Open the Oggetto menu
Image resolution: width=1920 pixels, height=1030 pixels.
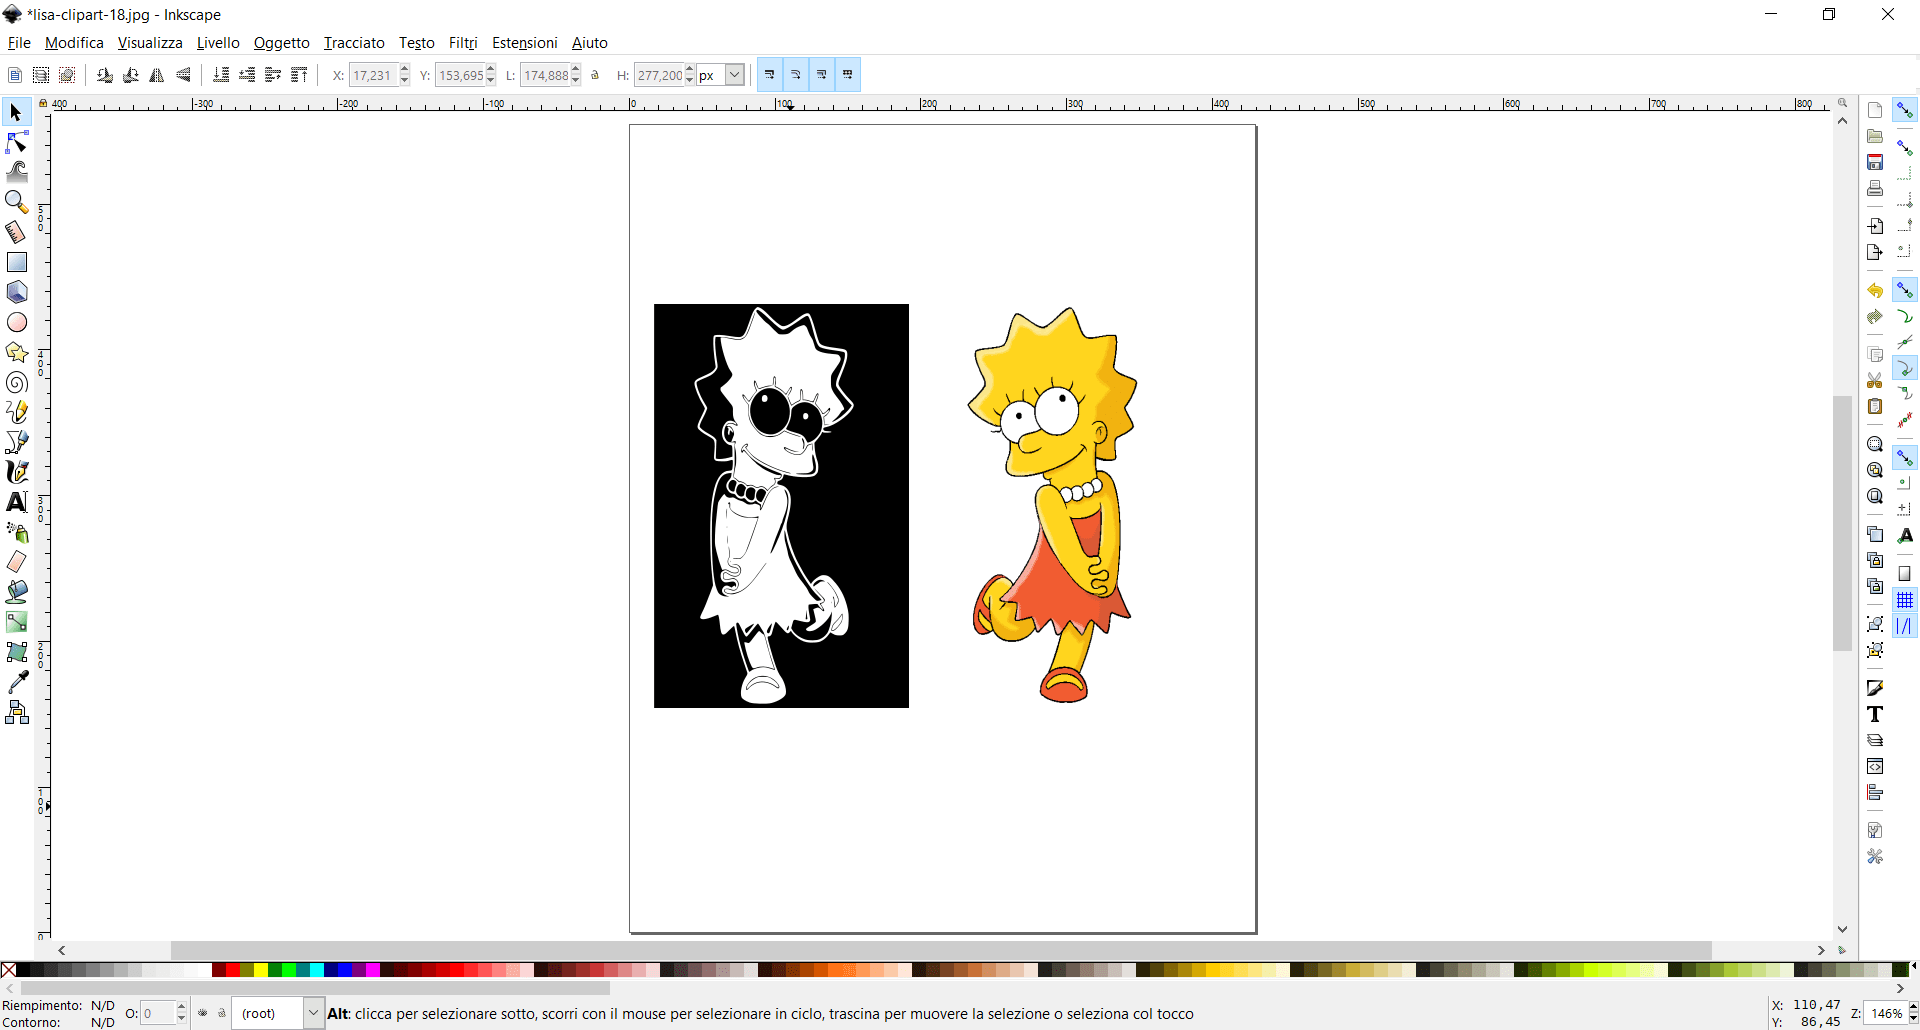pyautogui.click(x=282, y=43)
